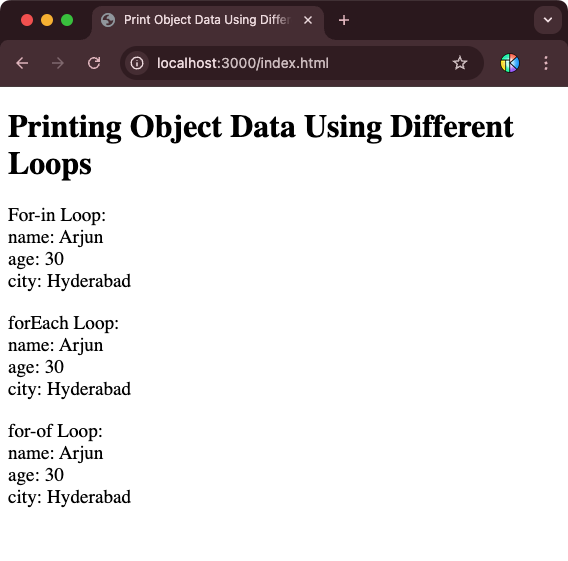The height and width of the screenshot is (561, 568).
Task: Click the yellow minimize window button
Action: click(47, 20)
